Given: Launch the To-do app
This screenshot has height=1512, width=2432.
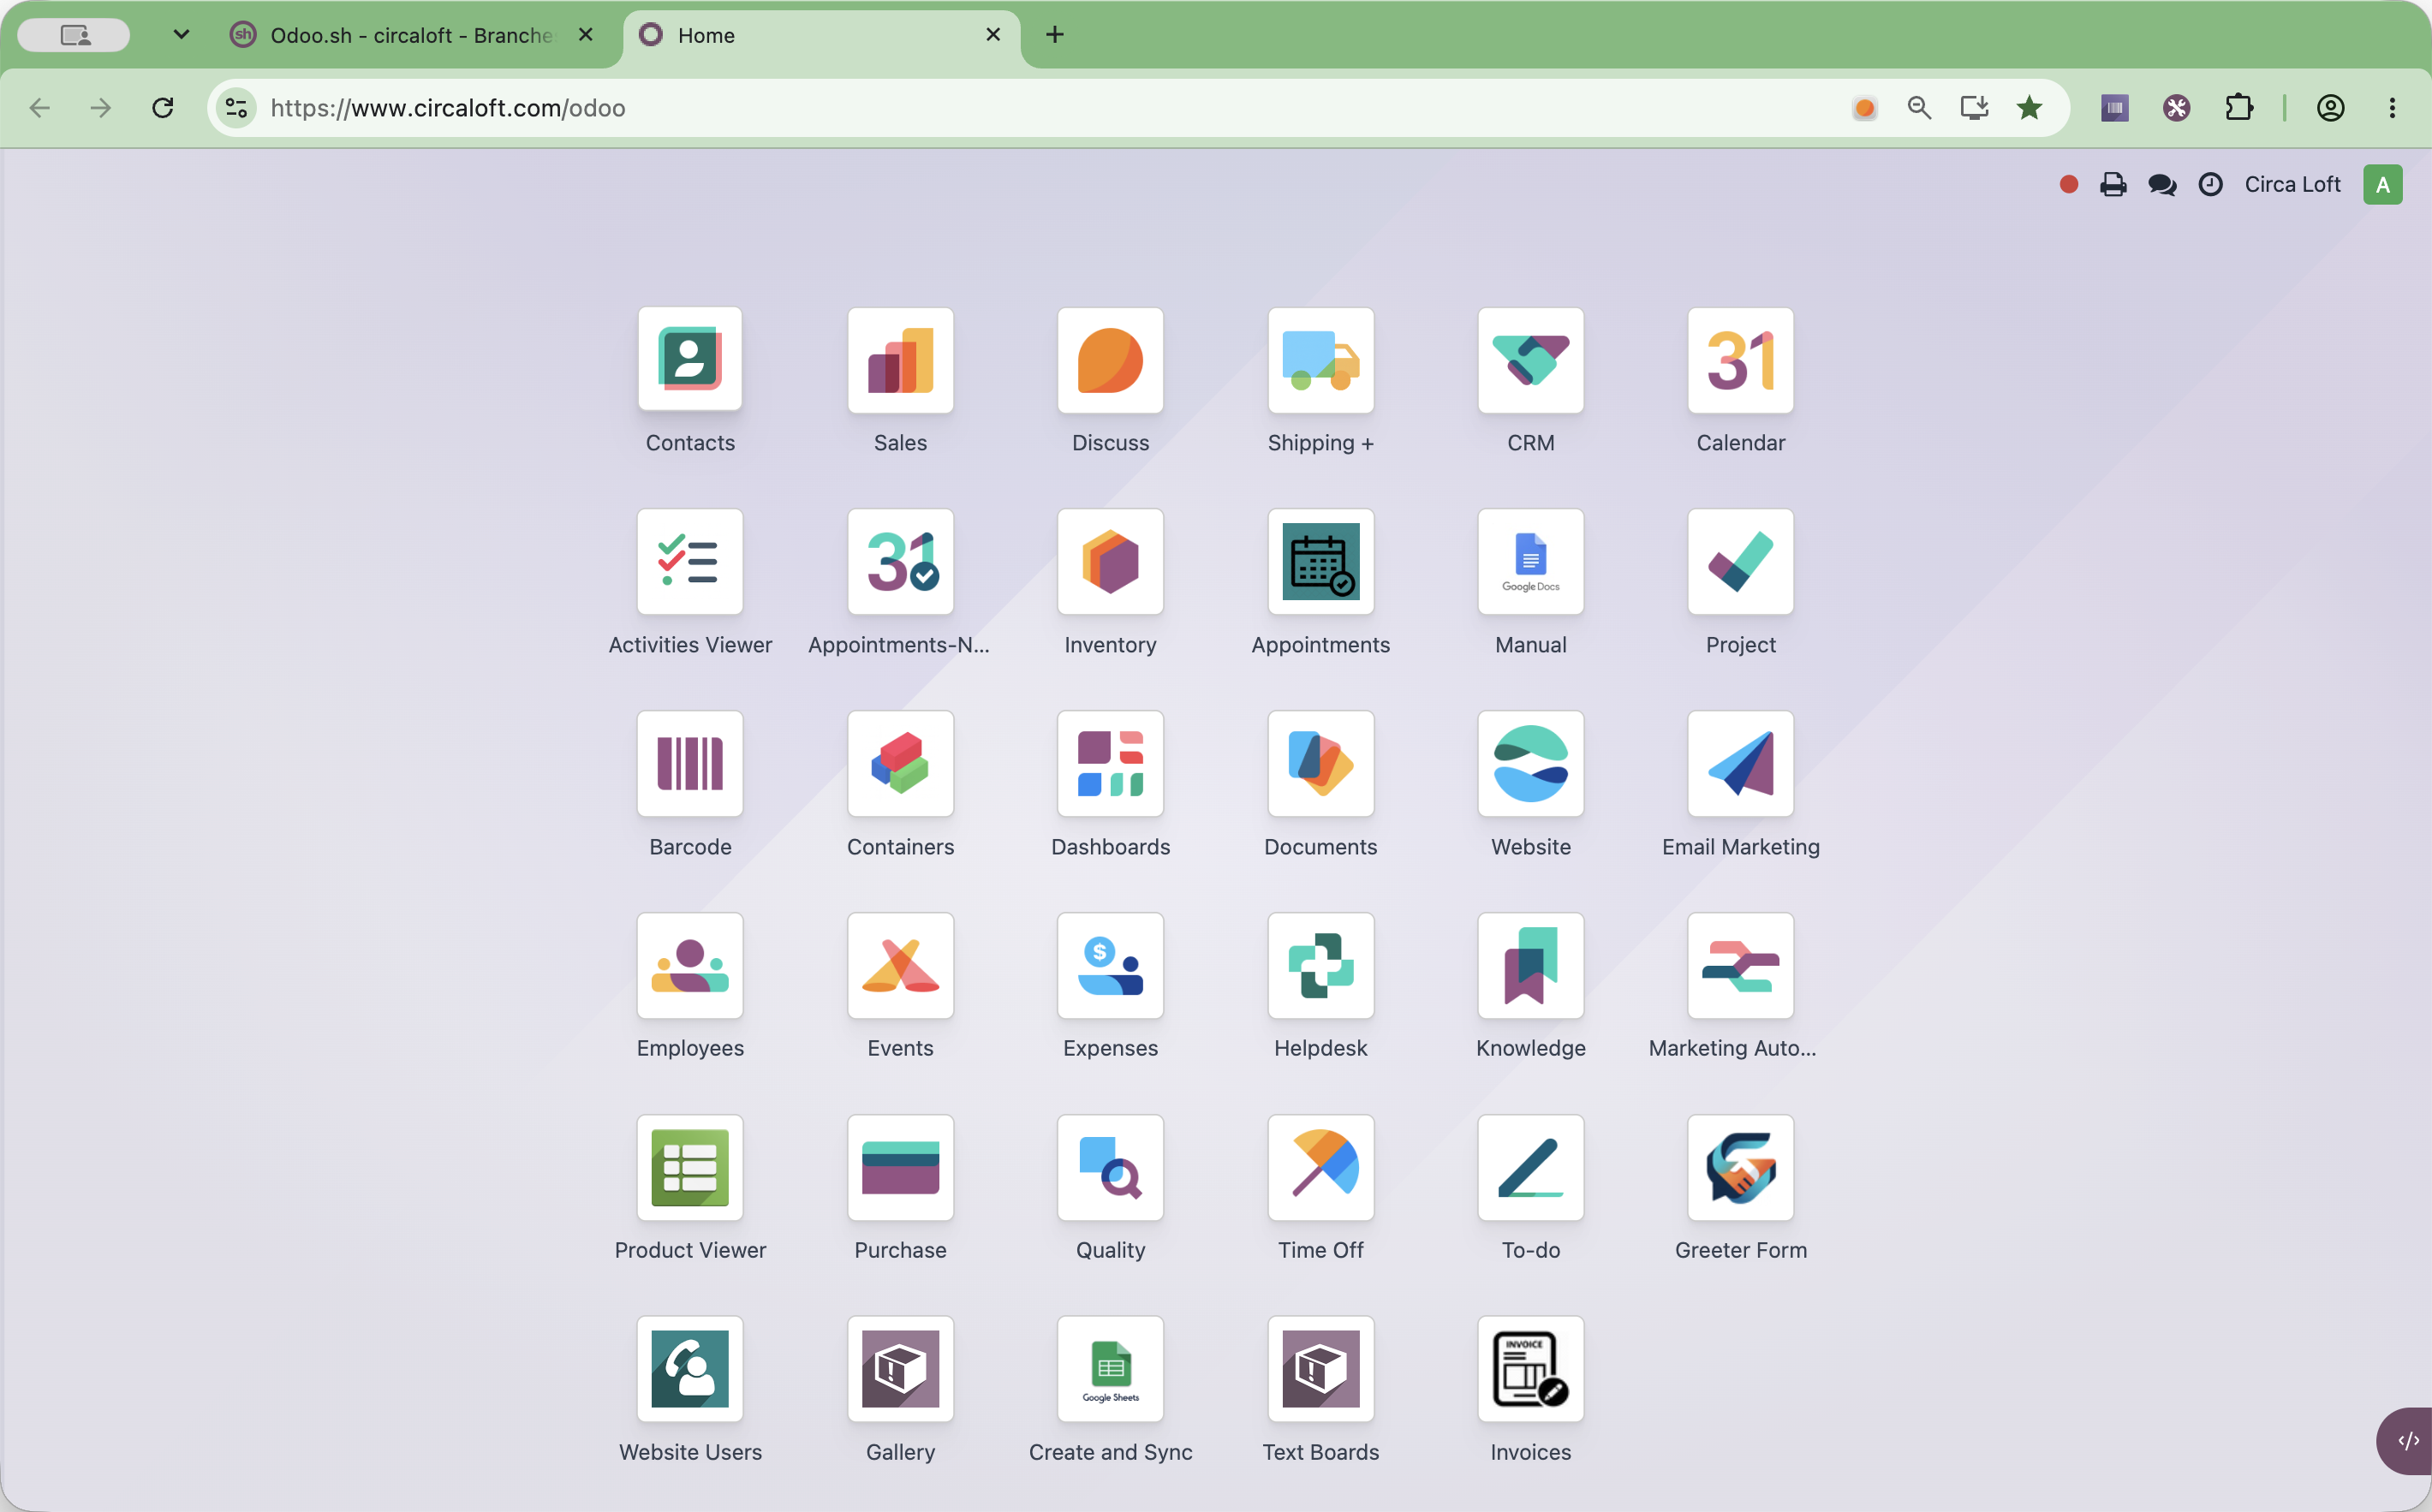Looking at the screenshot, I should tap(1530, 1168).
